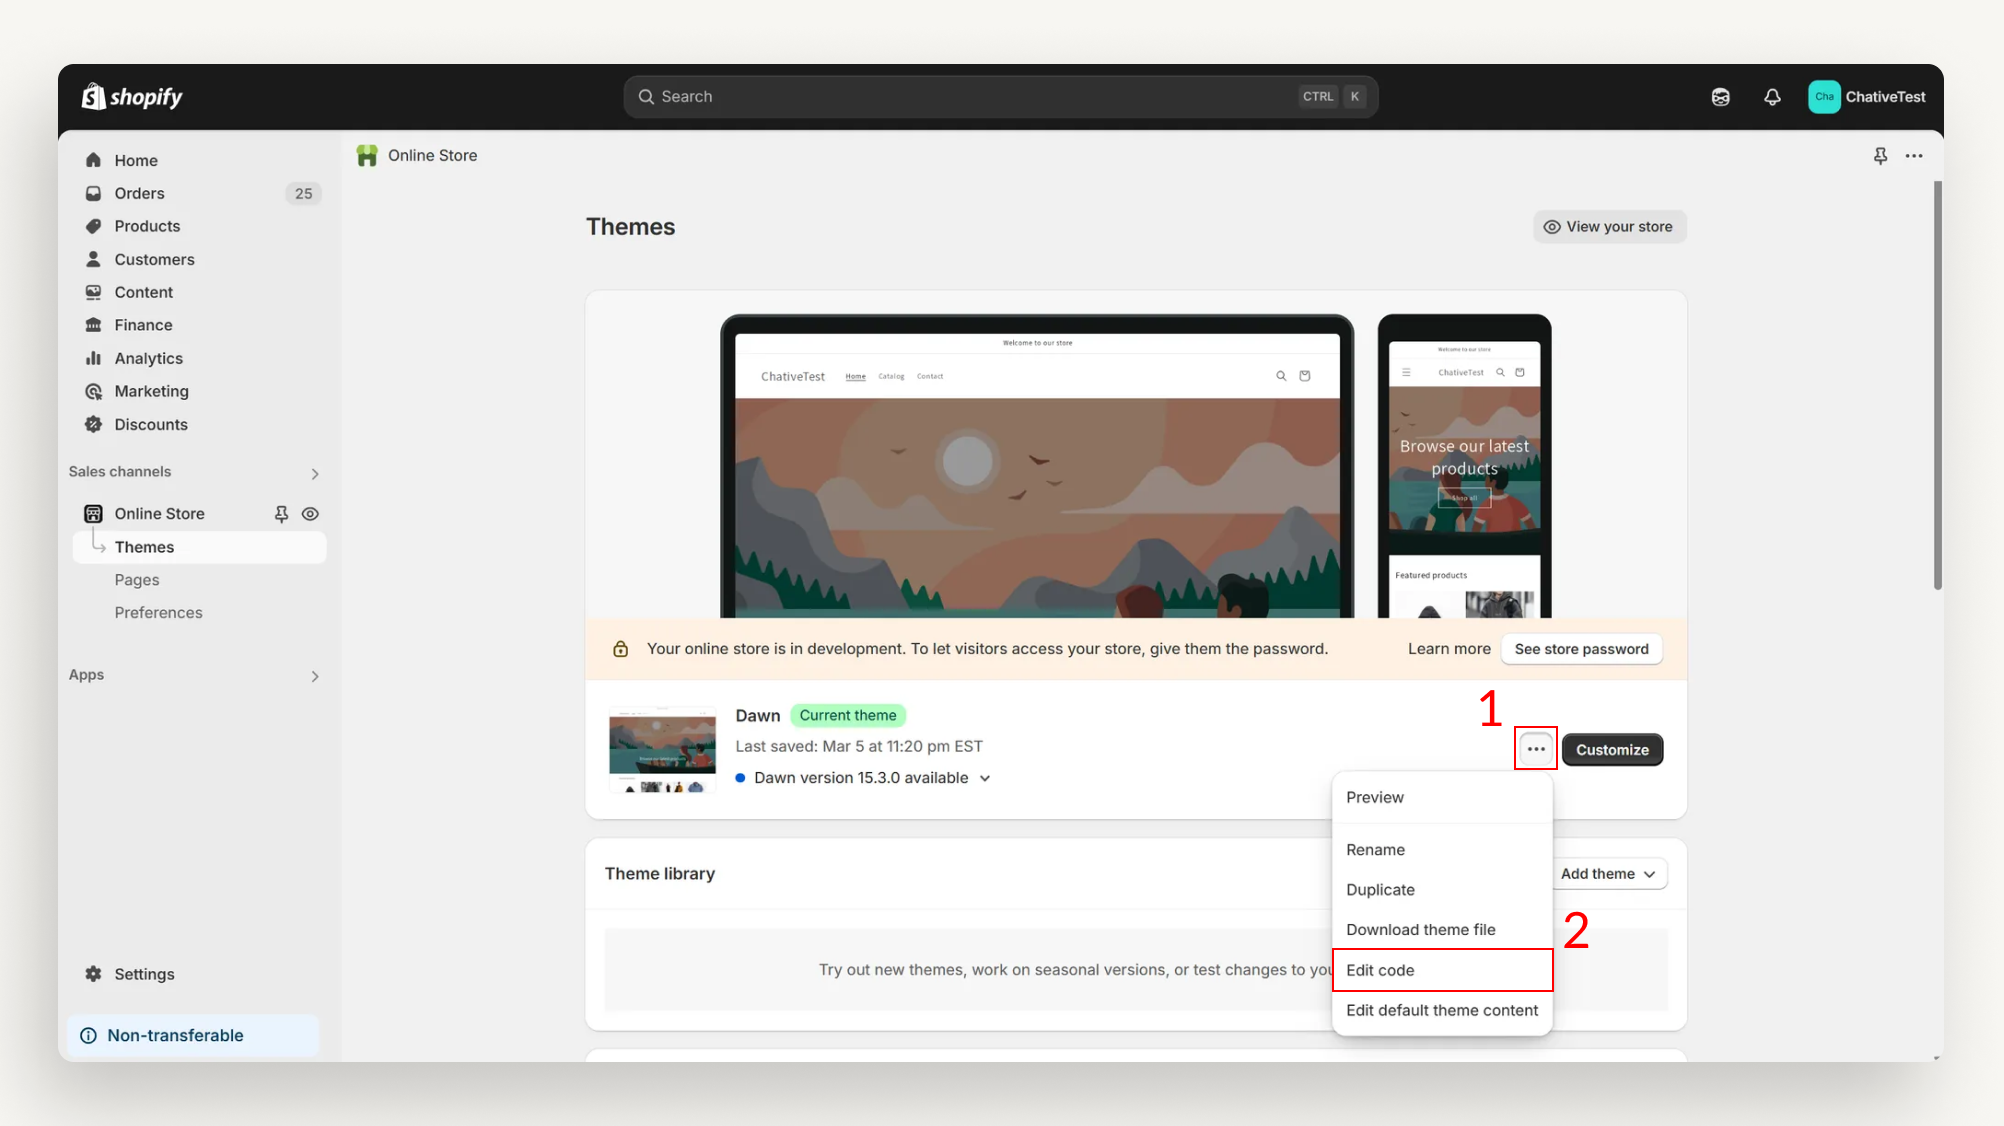Click the Dawn theme thumbnail

coord(662,750)
